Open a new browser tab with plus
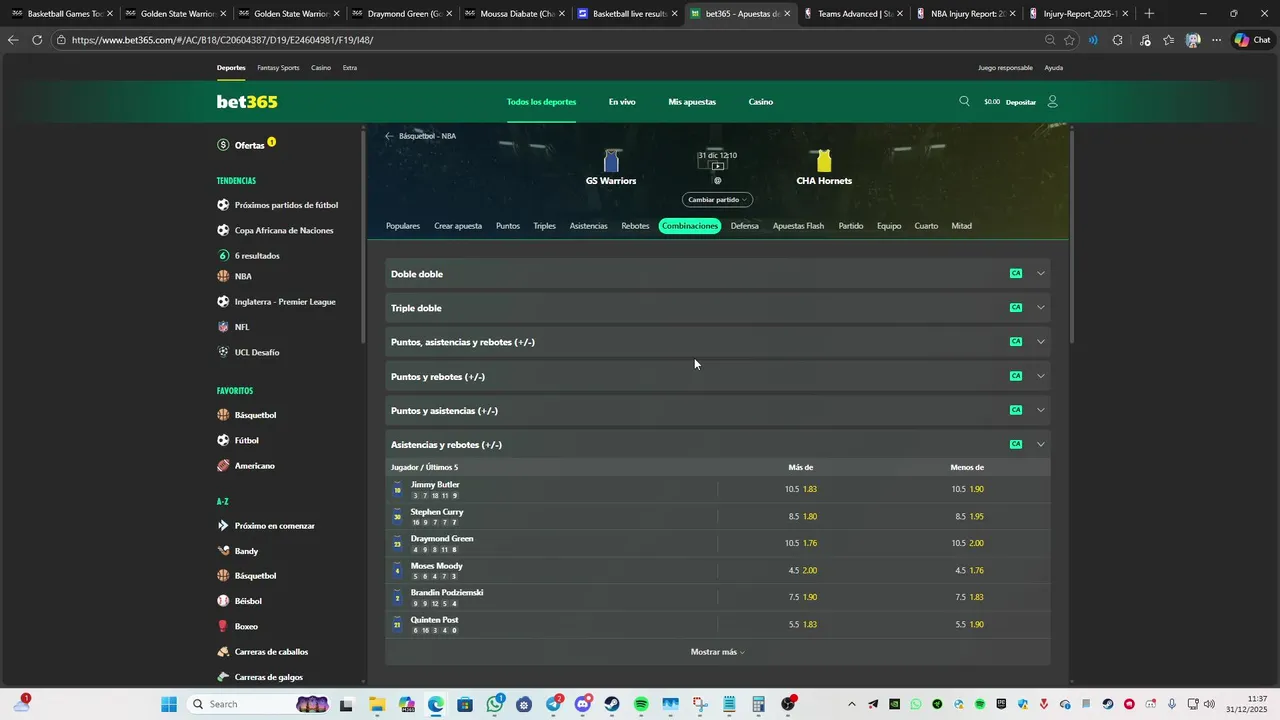 coord(1149,14)
